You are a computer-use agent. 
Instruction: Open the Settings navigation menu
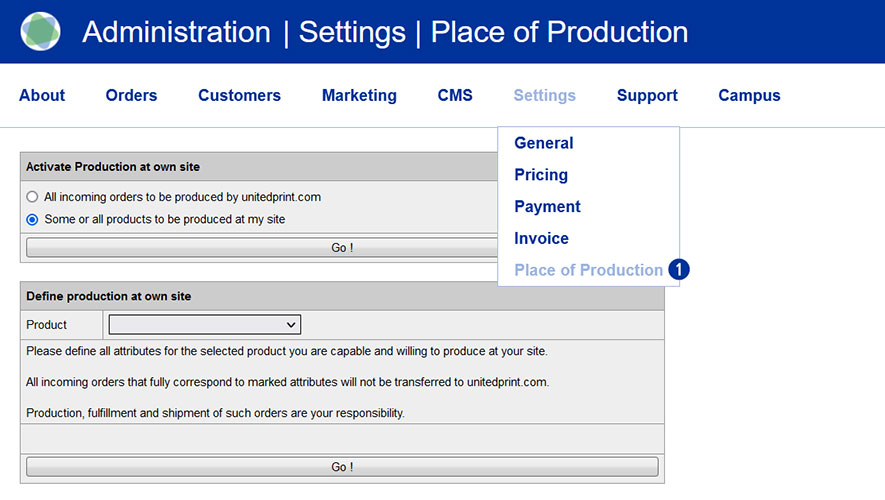pos(544,96)
